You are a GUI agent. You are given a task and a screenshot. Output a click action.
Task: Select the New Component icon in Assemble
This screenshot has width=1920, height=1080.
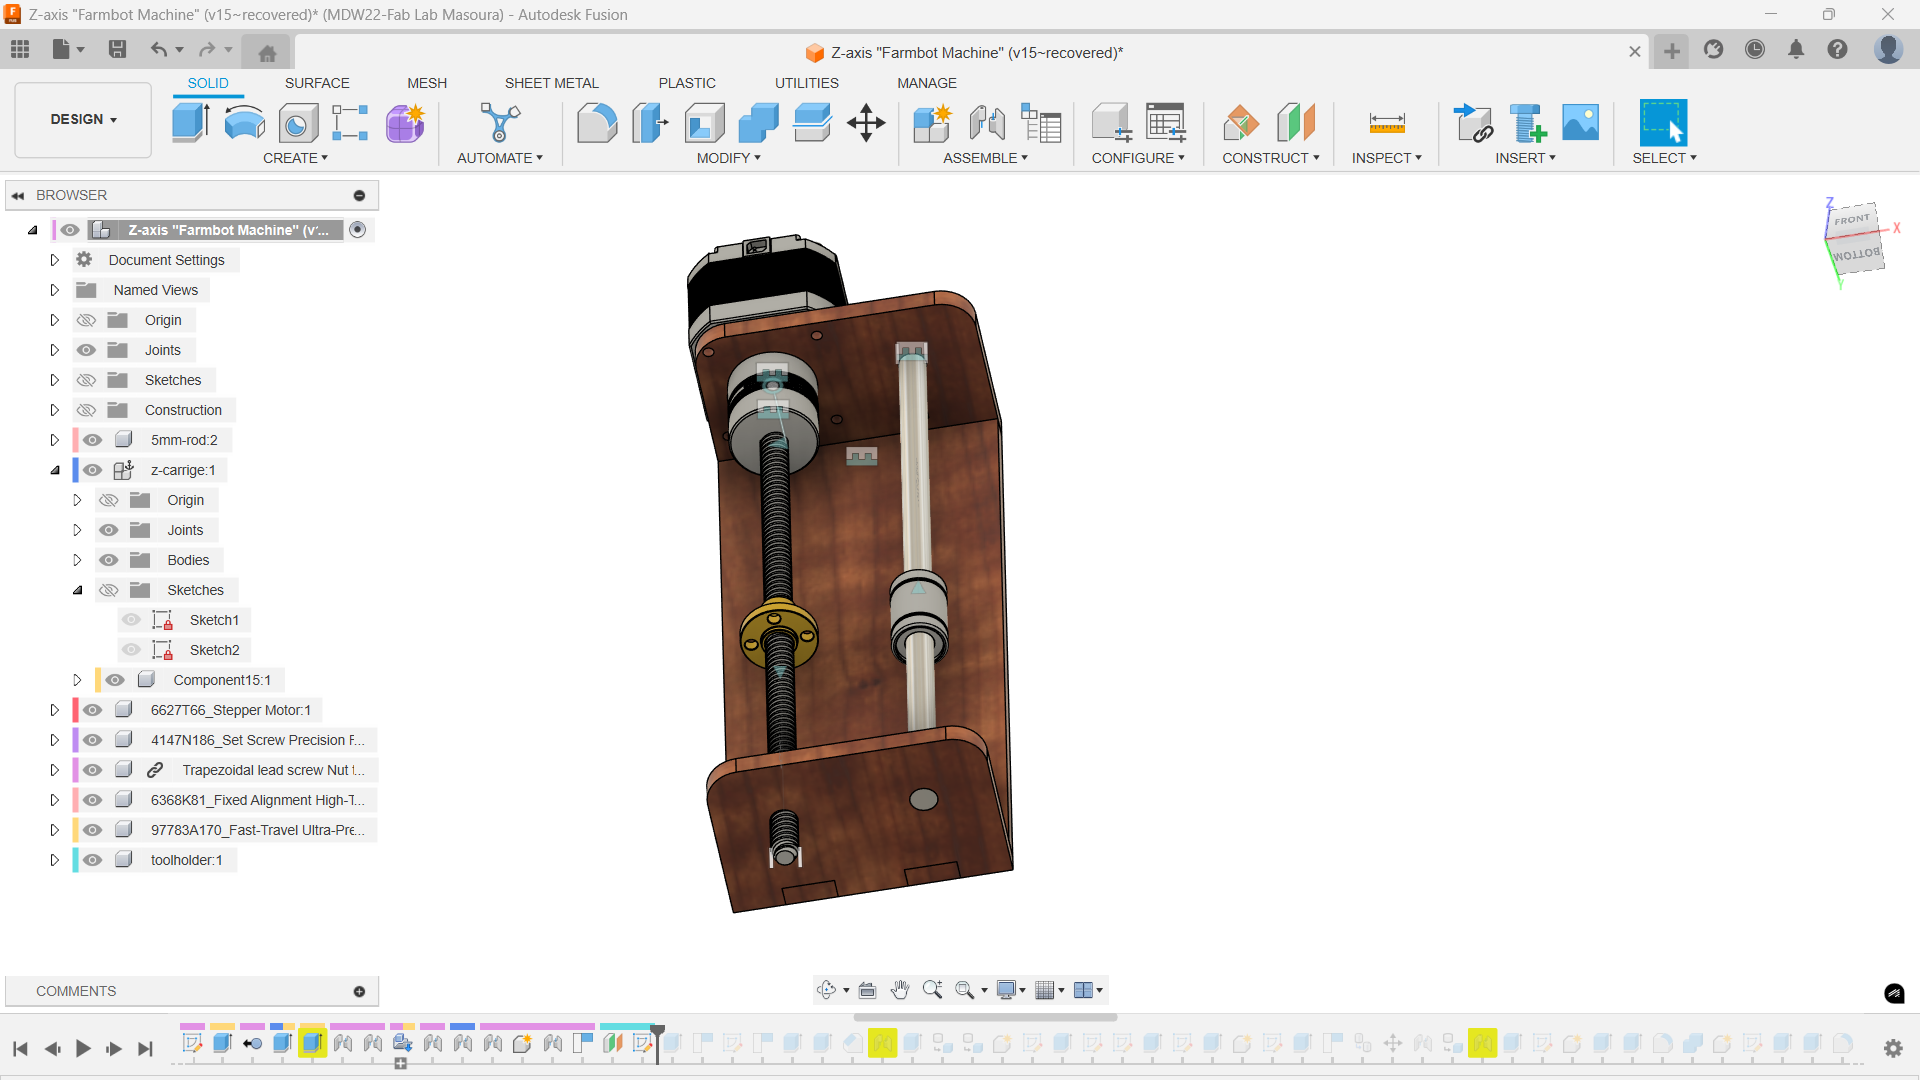pos(932,123)
